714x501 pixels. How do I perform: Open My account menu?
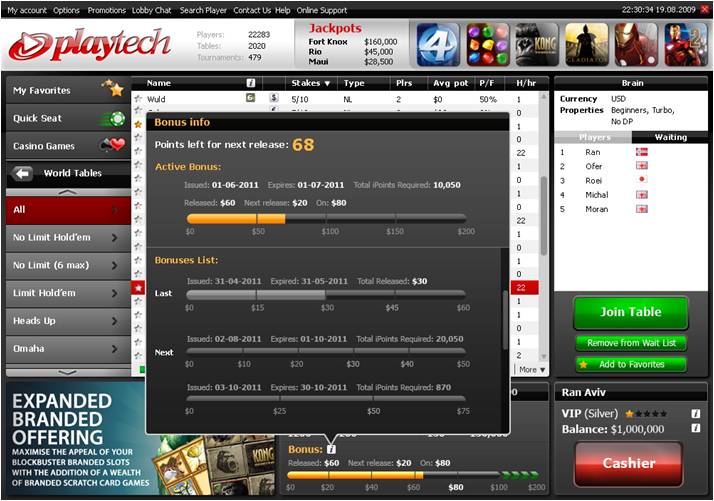27,10
